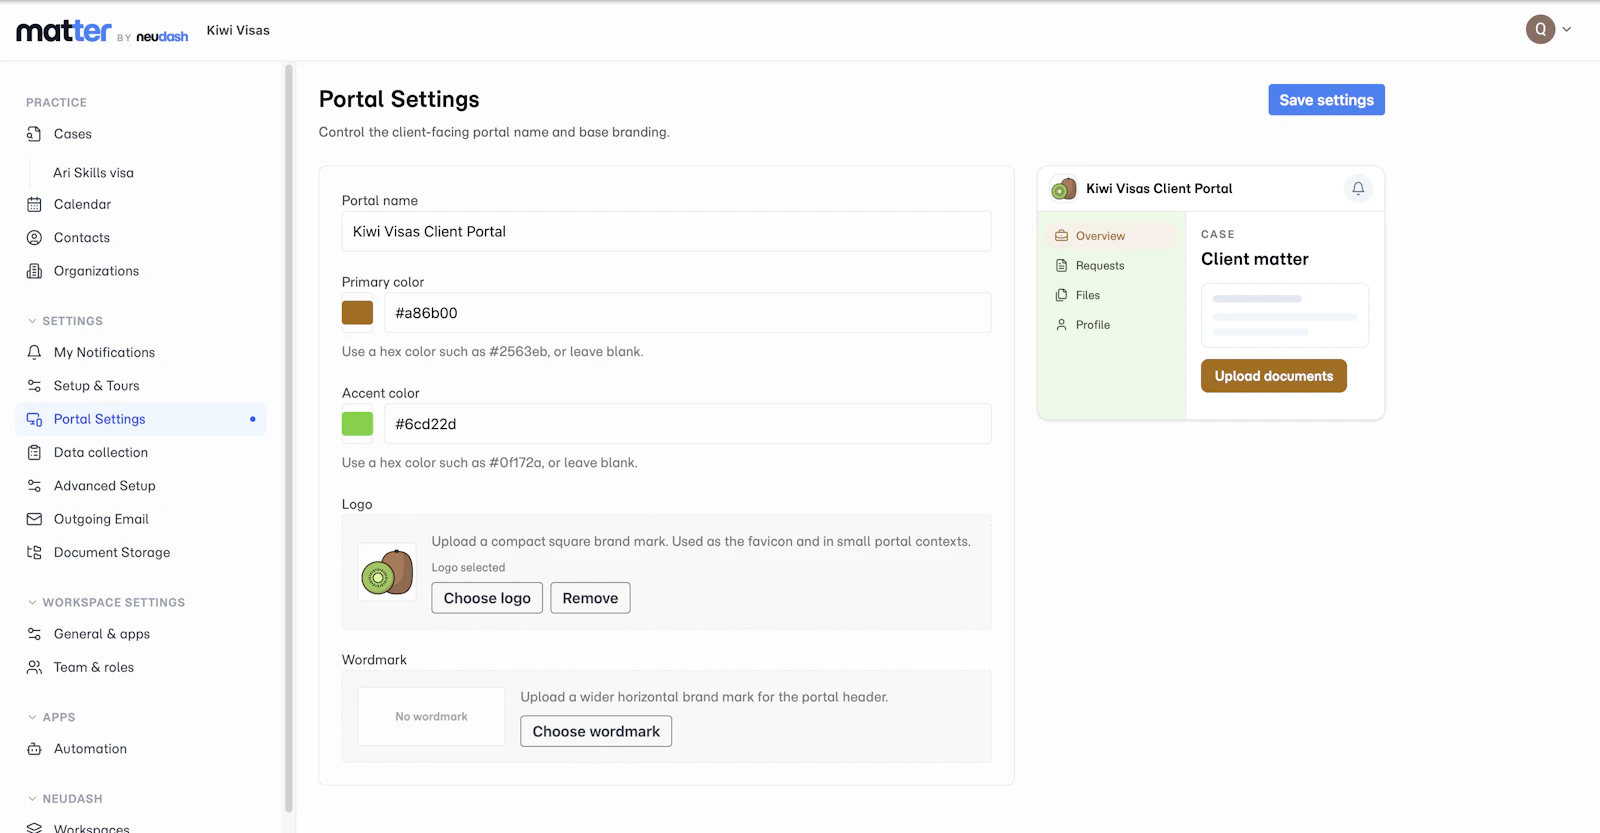Click the kiwi logo thumbnail

[x=387, y=572]
